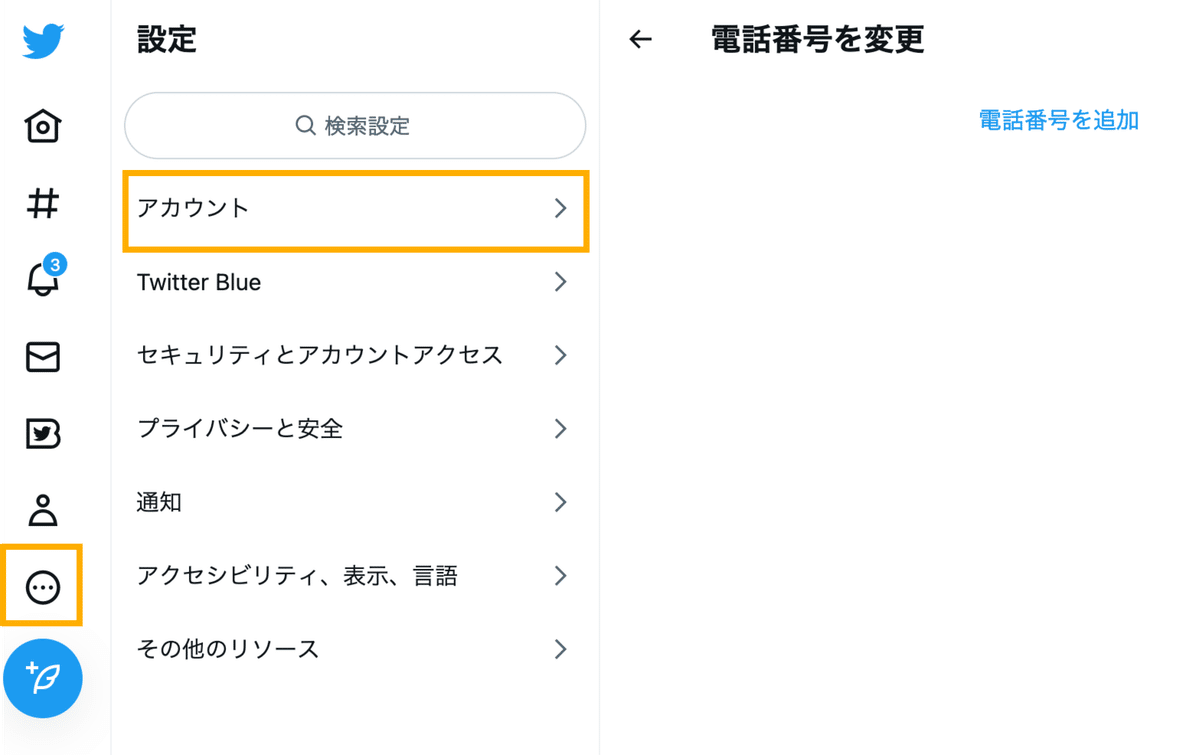Click the 電話番号を追加 link
The height and width of the screenshot is (755, 1200).
pyautogui.click(x=1058, y=120)
